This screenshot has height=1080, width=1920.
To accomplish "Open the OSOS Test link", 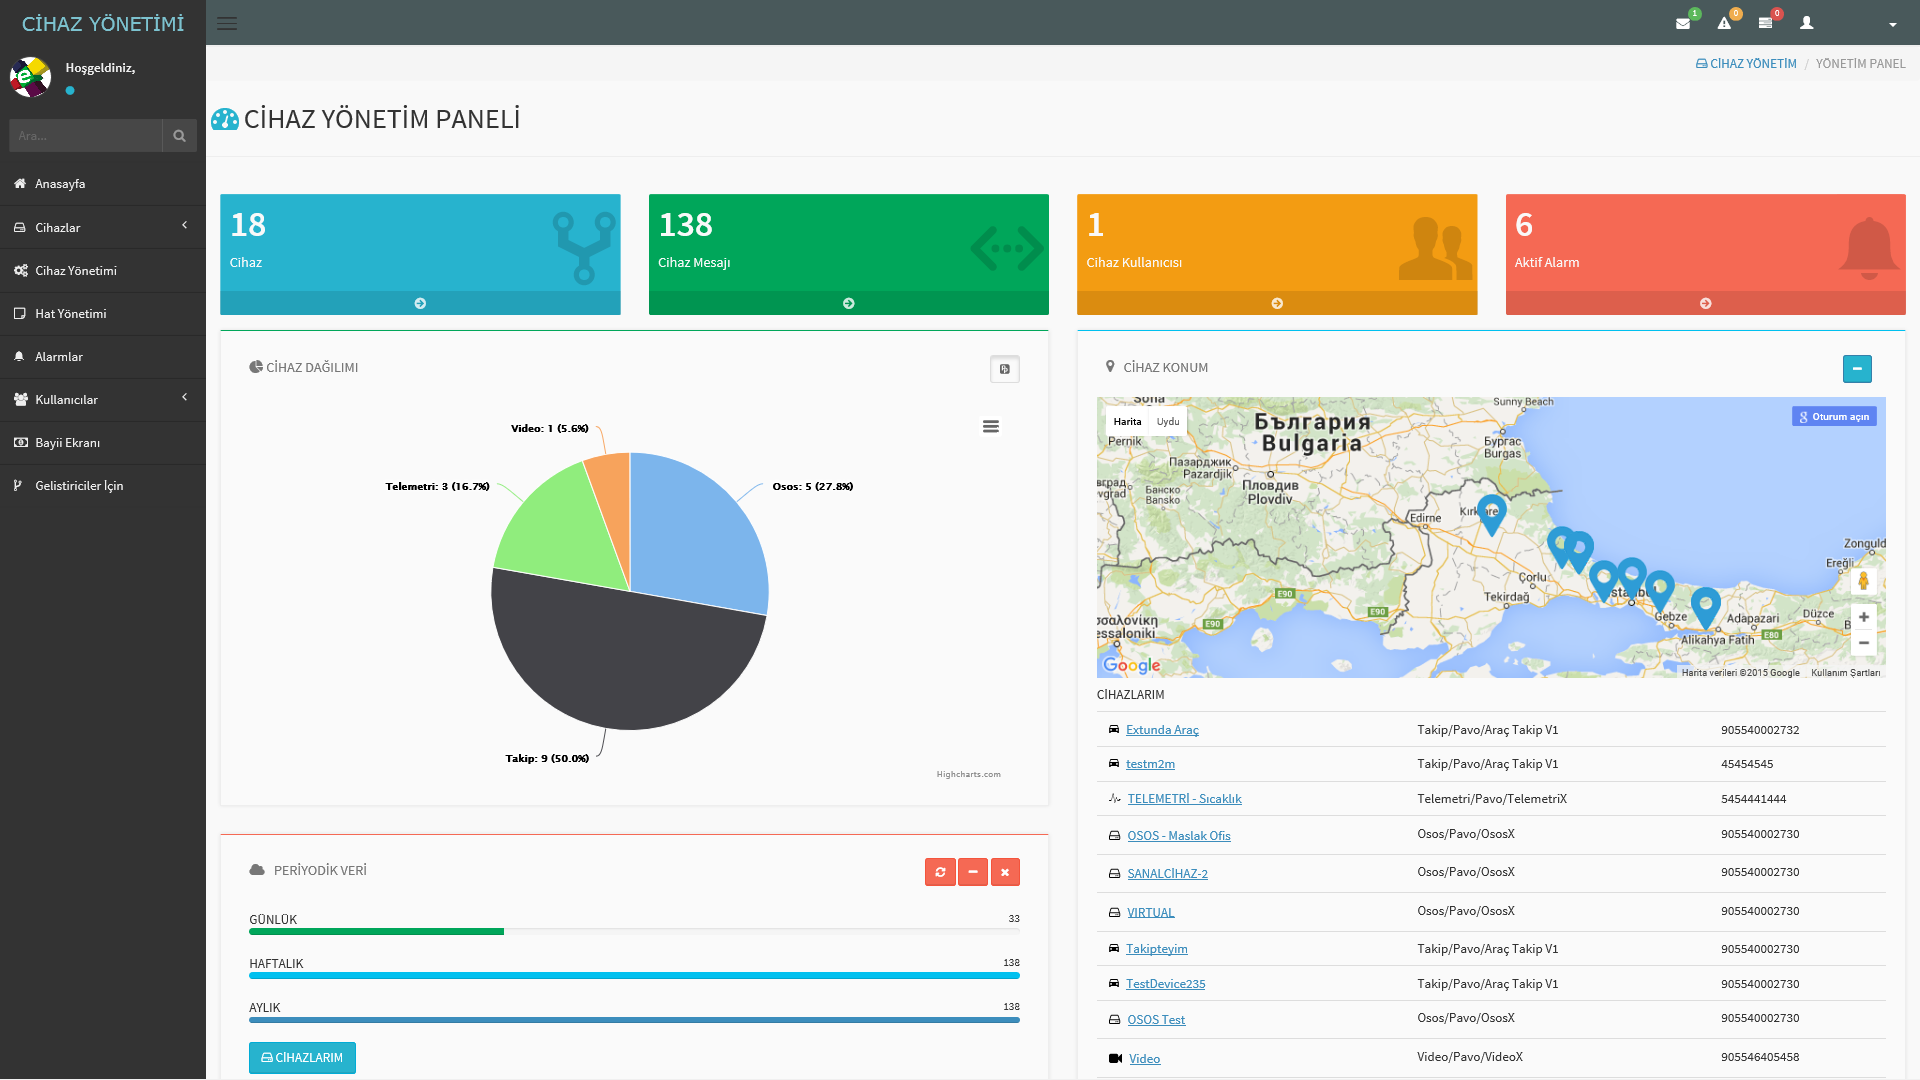I will pos(1156,1020).
